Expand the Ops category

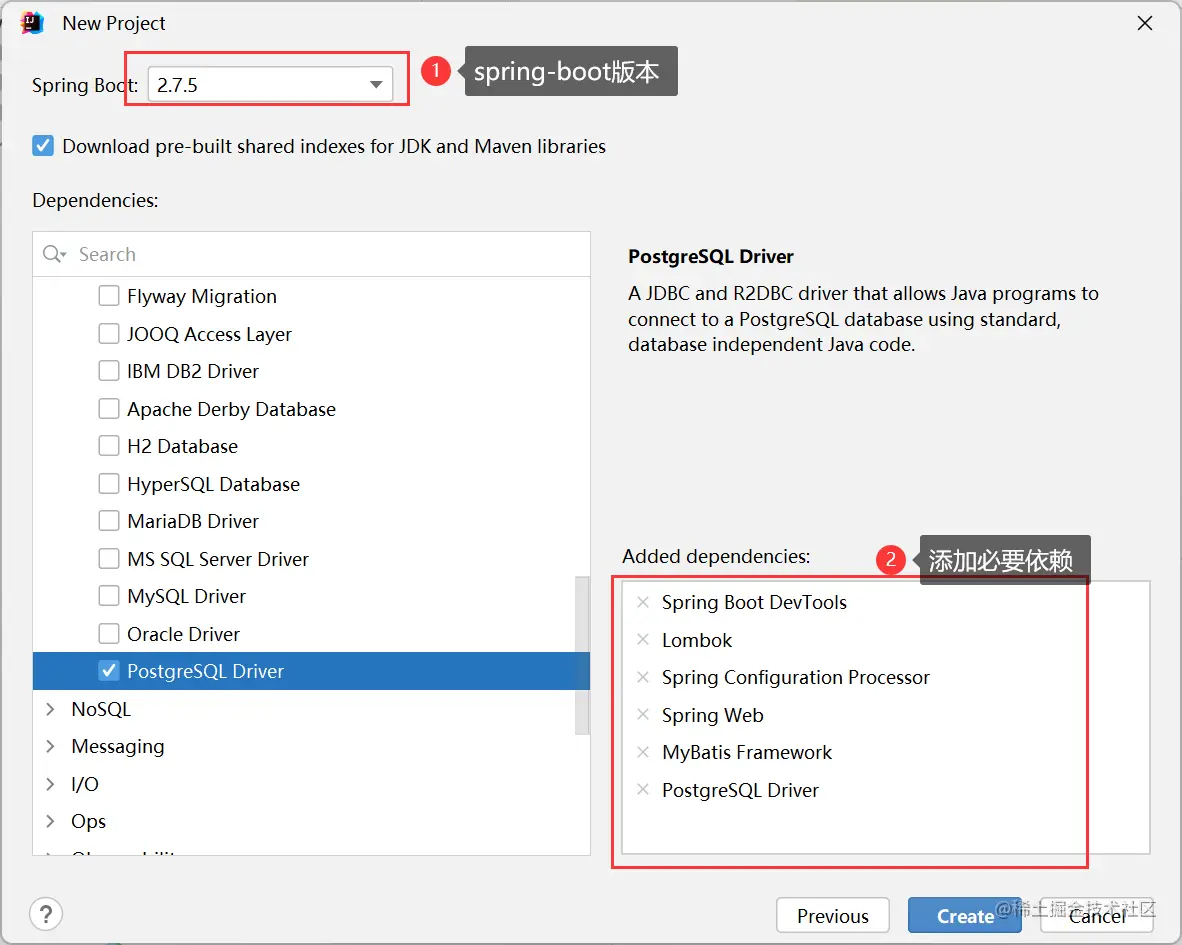pyautogui.click(x=51, y=821)
